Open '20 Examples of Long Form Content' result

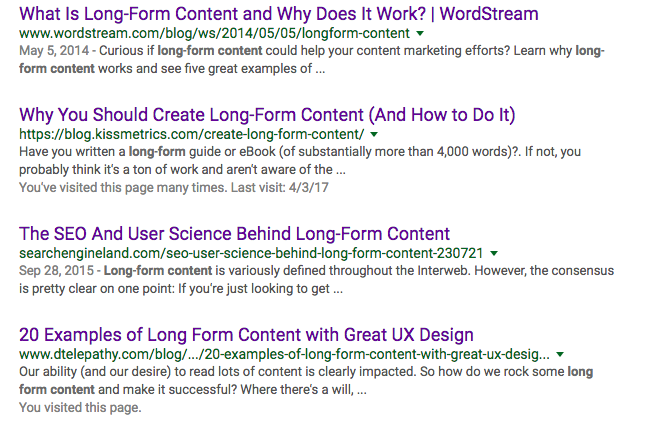tap(246, 335)
